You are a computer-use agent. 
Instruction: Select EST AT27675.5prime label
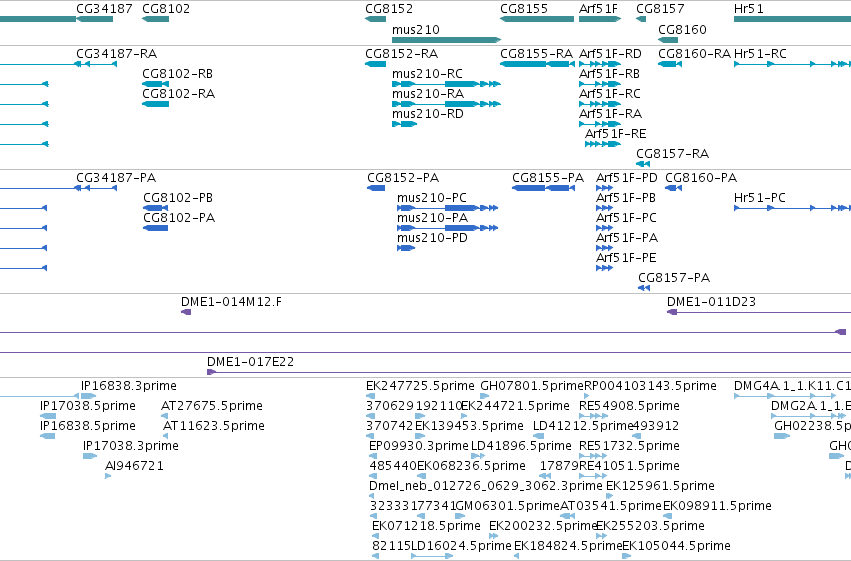pos(212,406)
